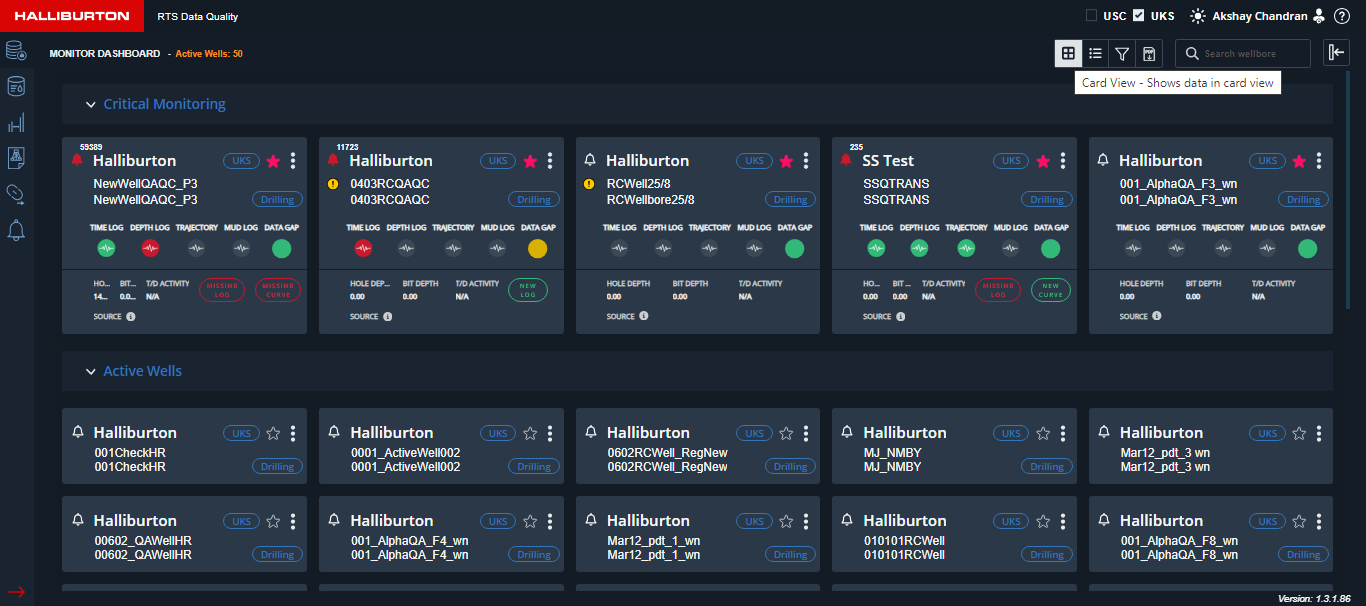Screen dimensions: 1366x606
Task: Click Missing Log badge on SSQTRANS card
Action: pos(998,290)
